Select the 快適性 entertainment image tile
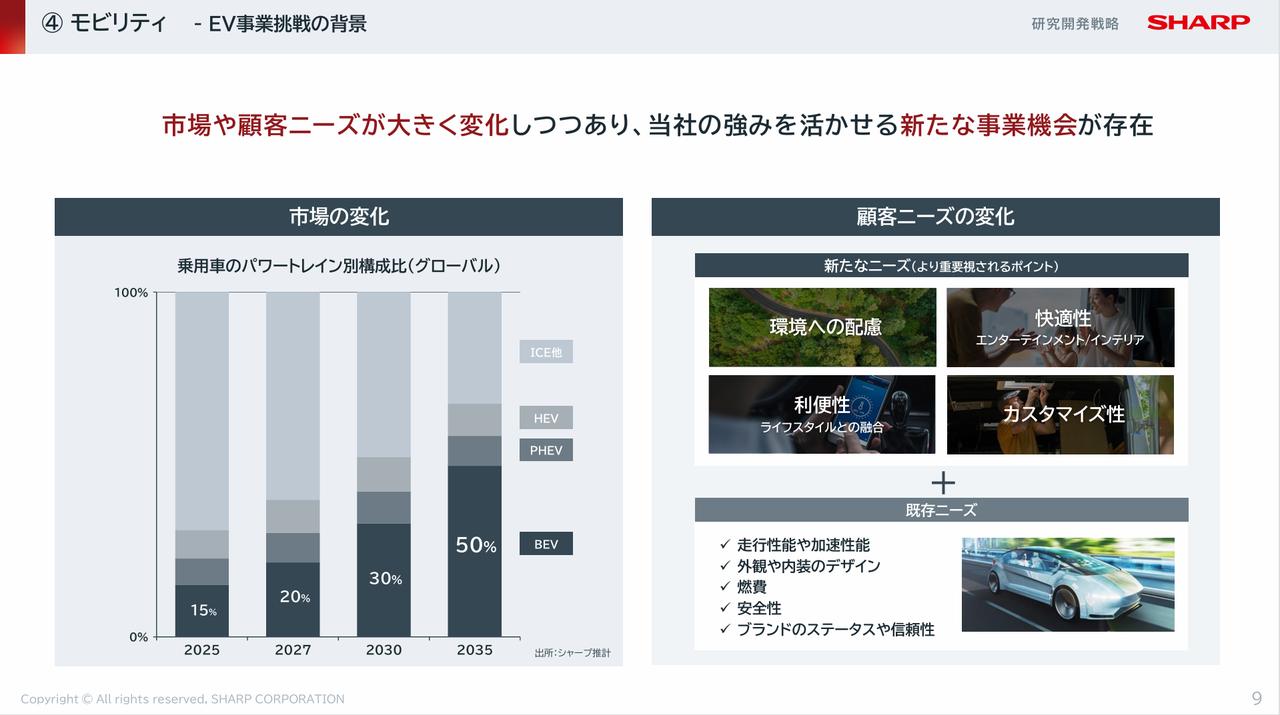This screenshot has height=715, width=1280. 1060,327
